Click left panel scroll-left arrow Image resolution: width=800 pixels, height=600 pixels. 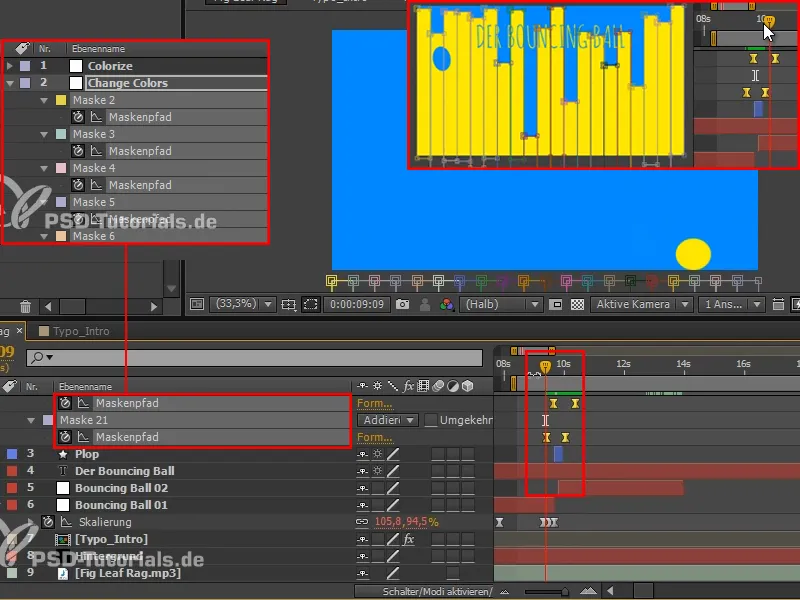(x=48, y=307)
